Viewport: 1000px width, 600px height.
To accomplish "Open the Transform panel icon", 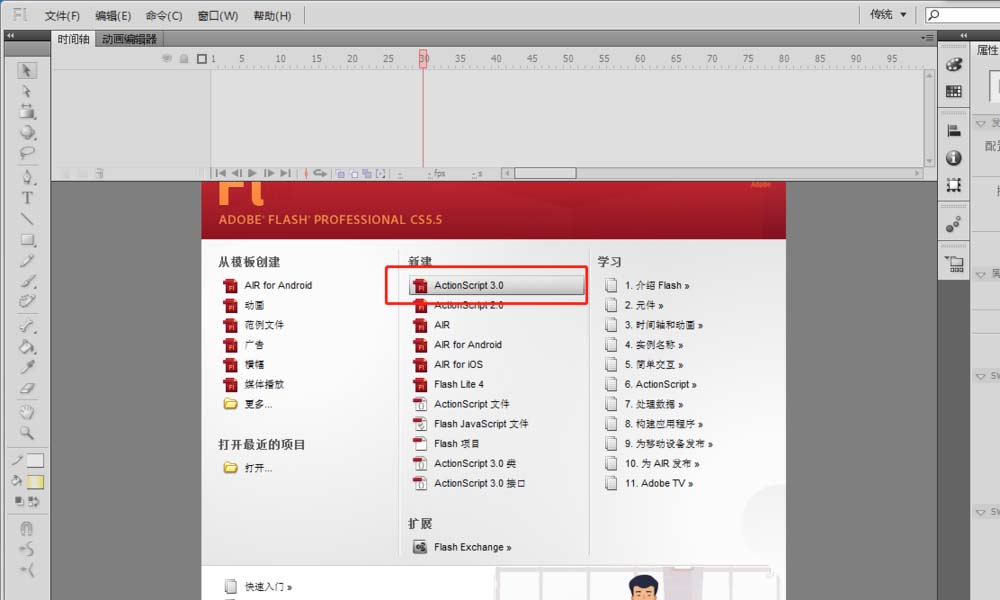I will (953, 185).
